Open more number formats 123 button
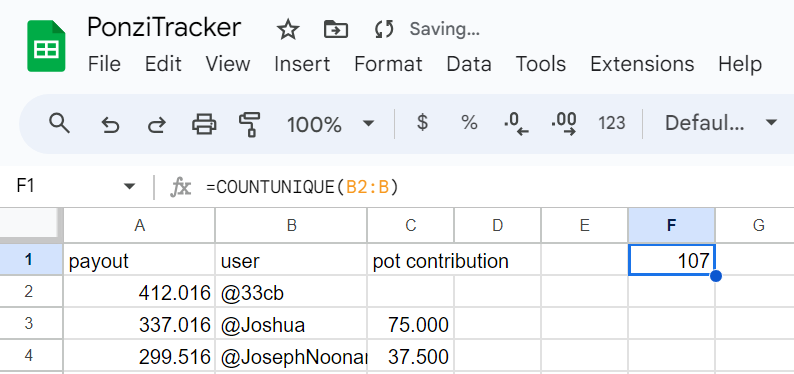The width and height of the screenshot is (794, 374). pos(611,123)
